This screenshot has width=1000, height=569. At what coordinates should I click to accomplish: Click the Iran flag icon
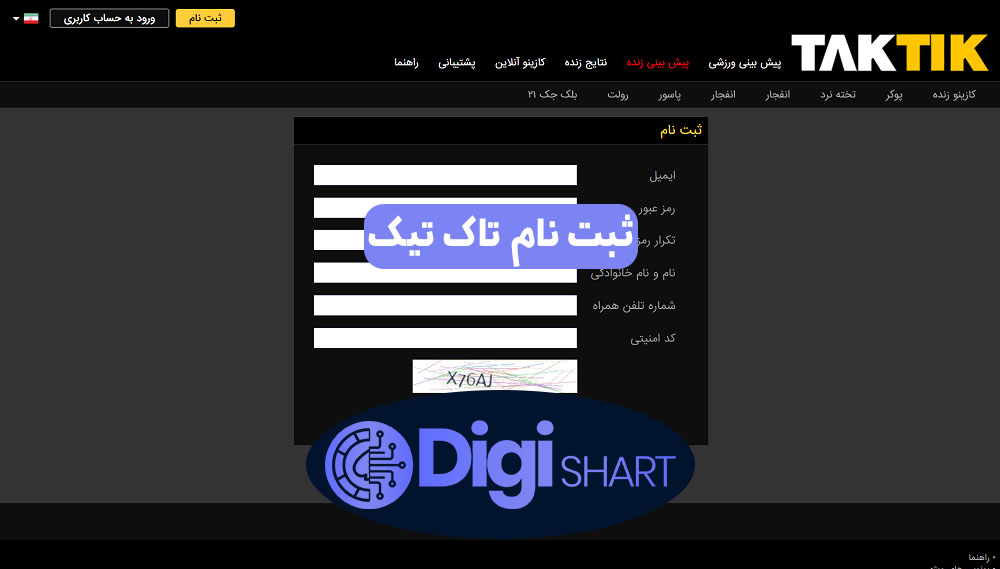(31, 18)
